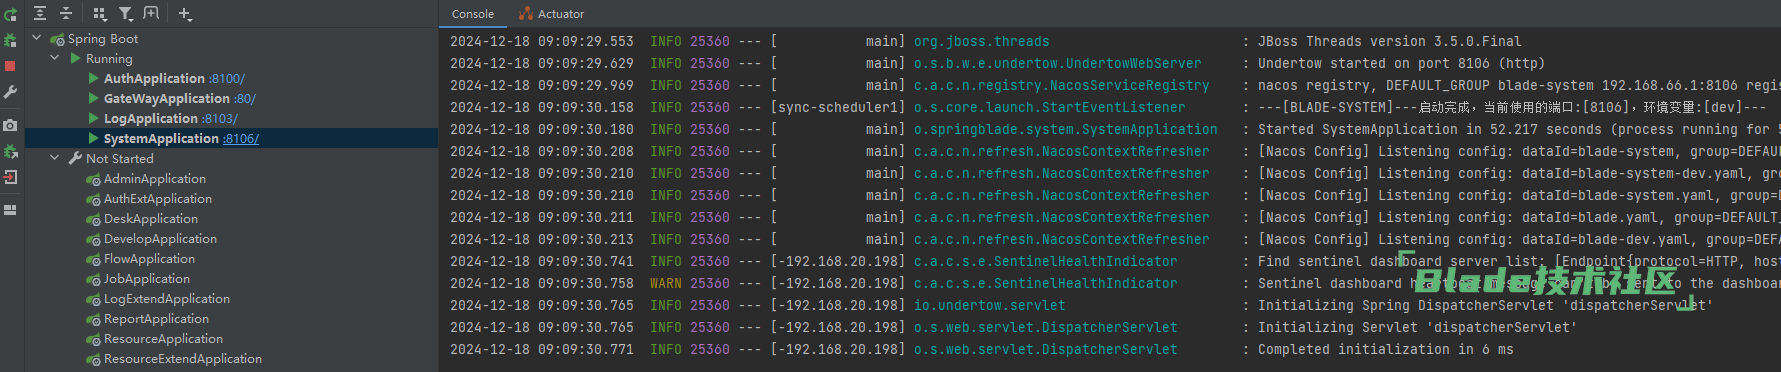Screen dimensions: 1781x372
Task: Stop the running application with red square
Action: (x=10, y=66)
